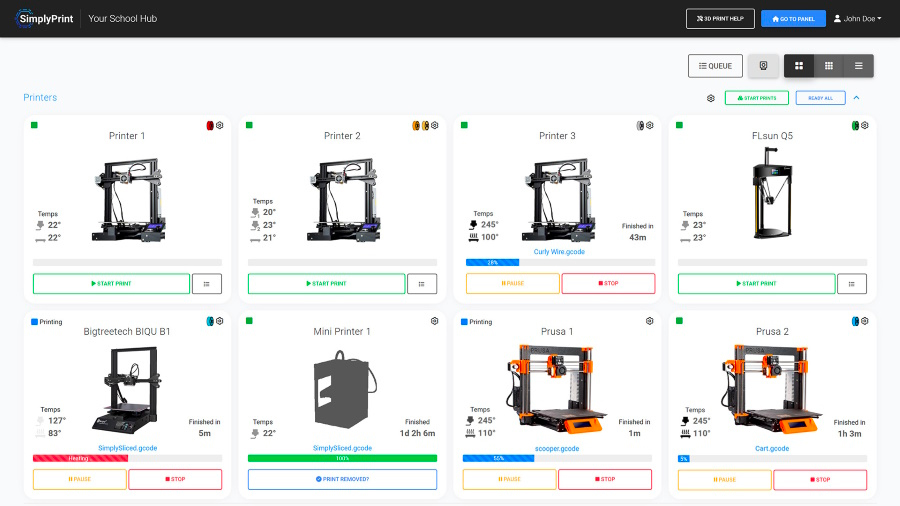Switch to large grid view
The width and height of the screenshot is (900, 506).
799,66
